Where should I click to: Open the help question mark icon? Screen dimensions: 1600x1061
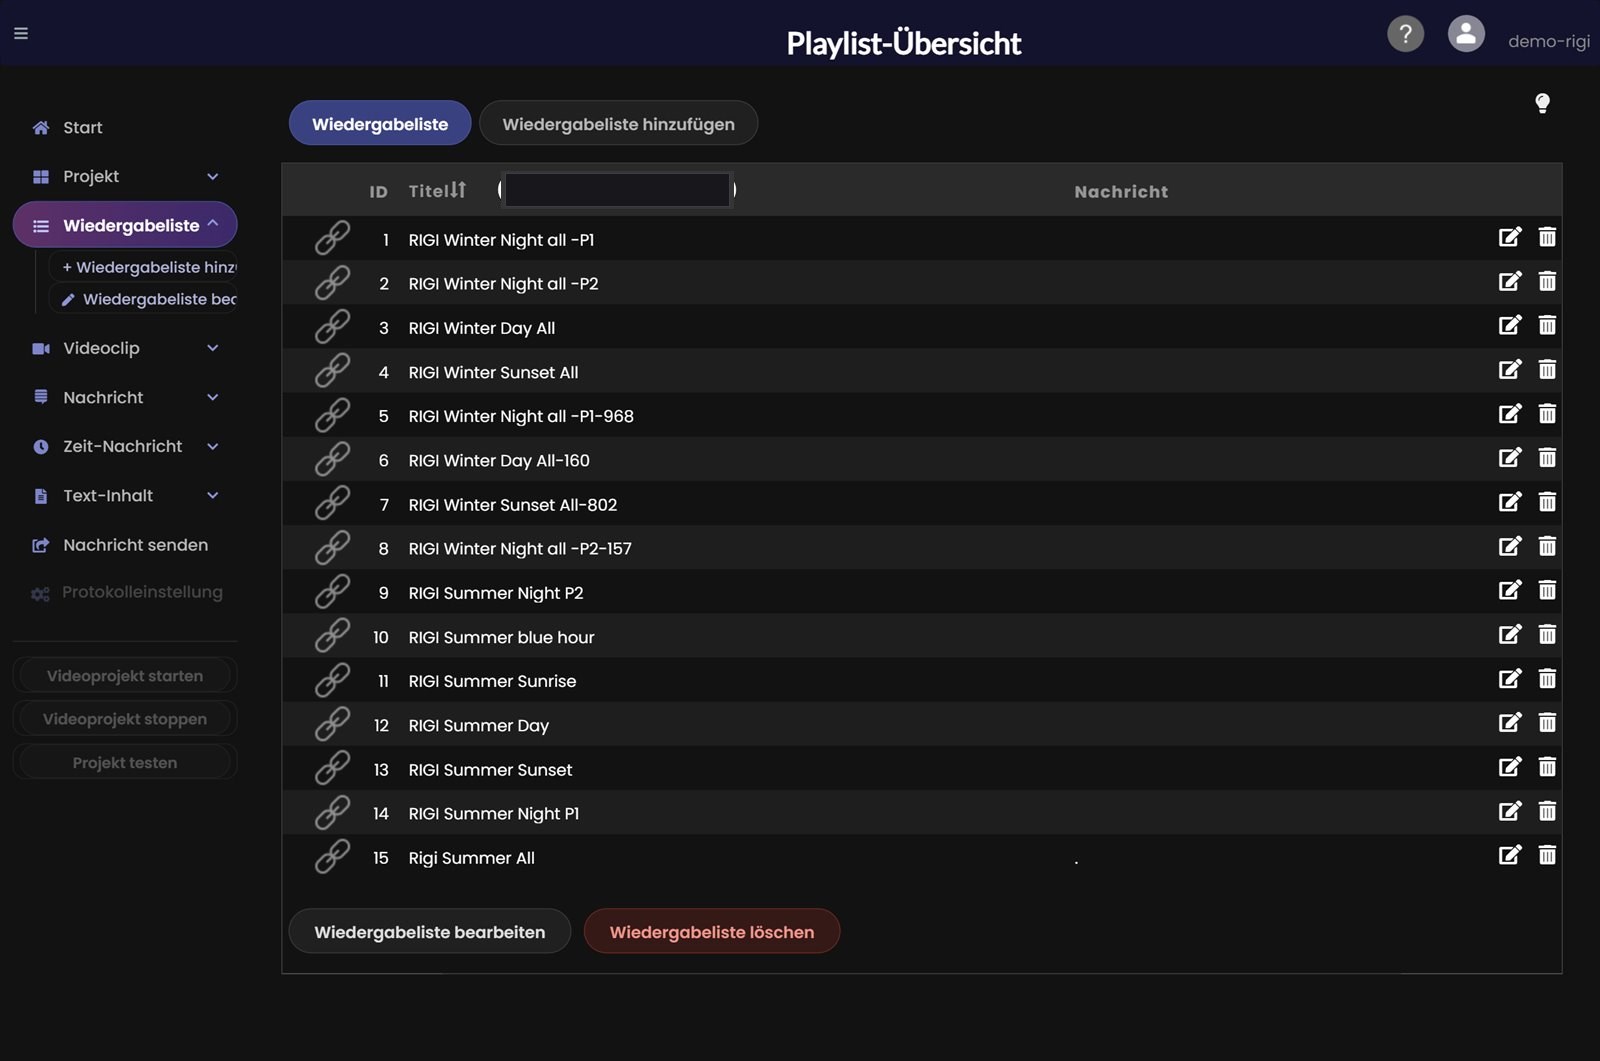[1405, 34]
